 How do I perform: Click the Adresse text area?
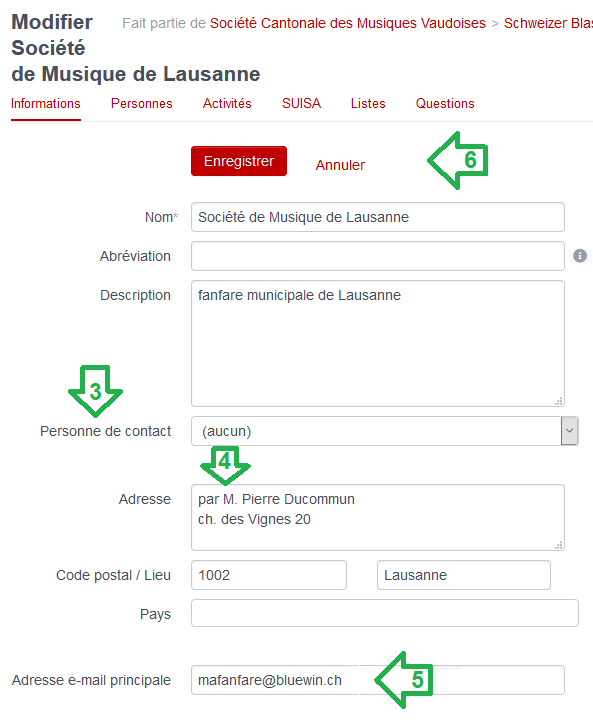[x=378, y=518]
